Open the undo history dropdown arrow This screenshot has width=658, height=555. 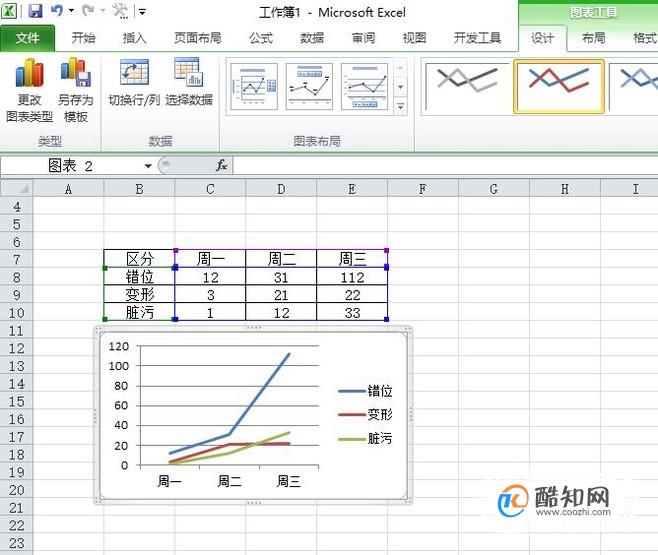click(x=71, y=11)
